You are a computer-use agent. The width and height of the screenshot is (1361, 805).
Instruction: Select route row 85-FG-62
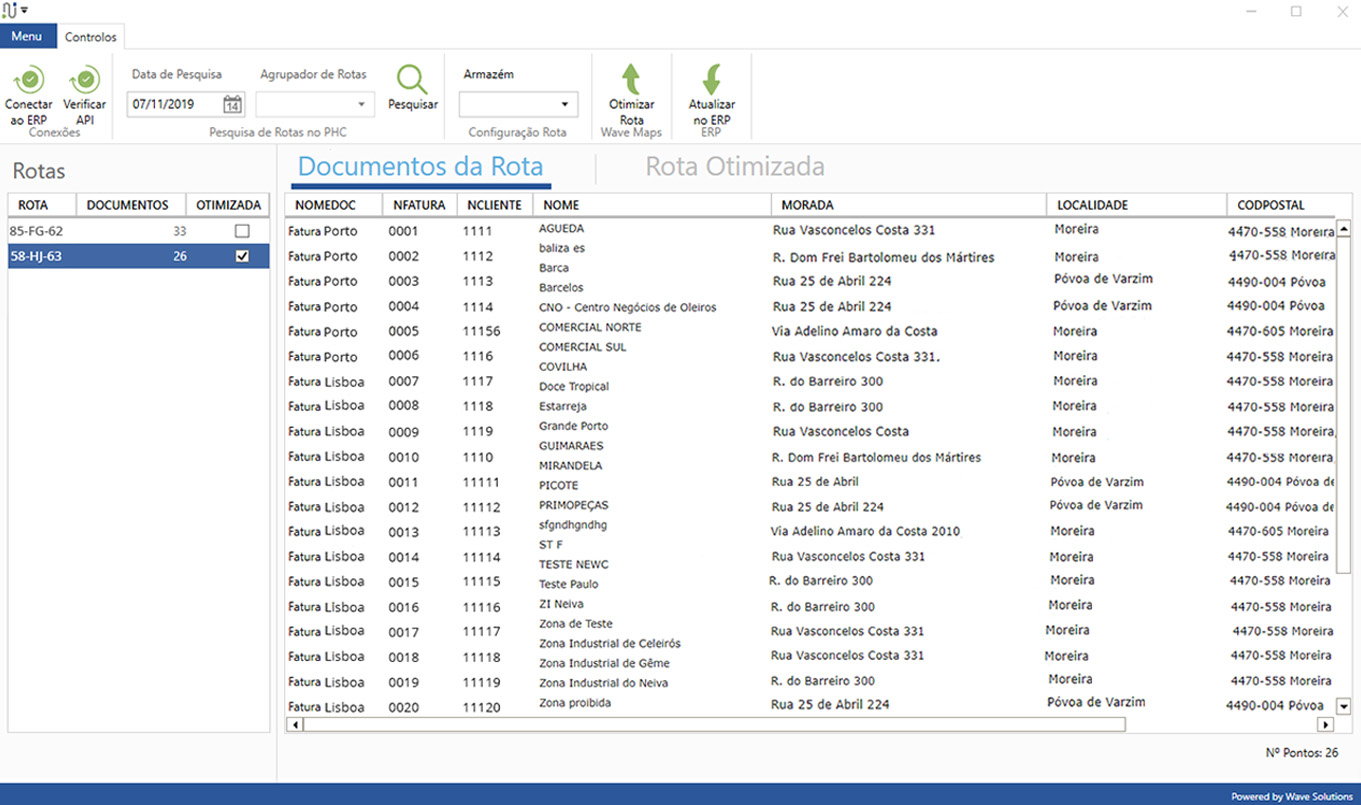tap(90, 231)
